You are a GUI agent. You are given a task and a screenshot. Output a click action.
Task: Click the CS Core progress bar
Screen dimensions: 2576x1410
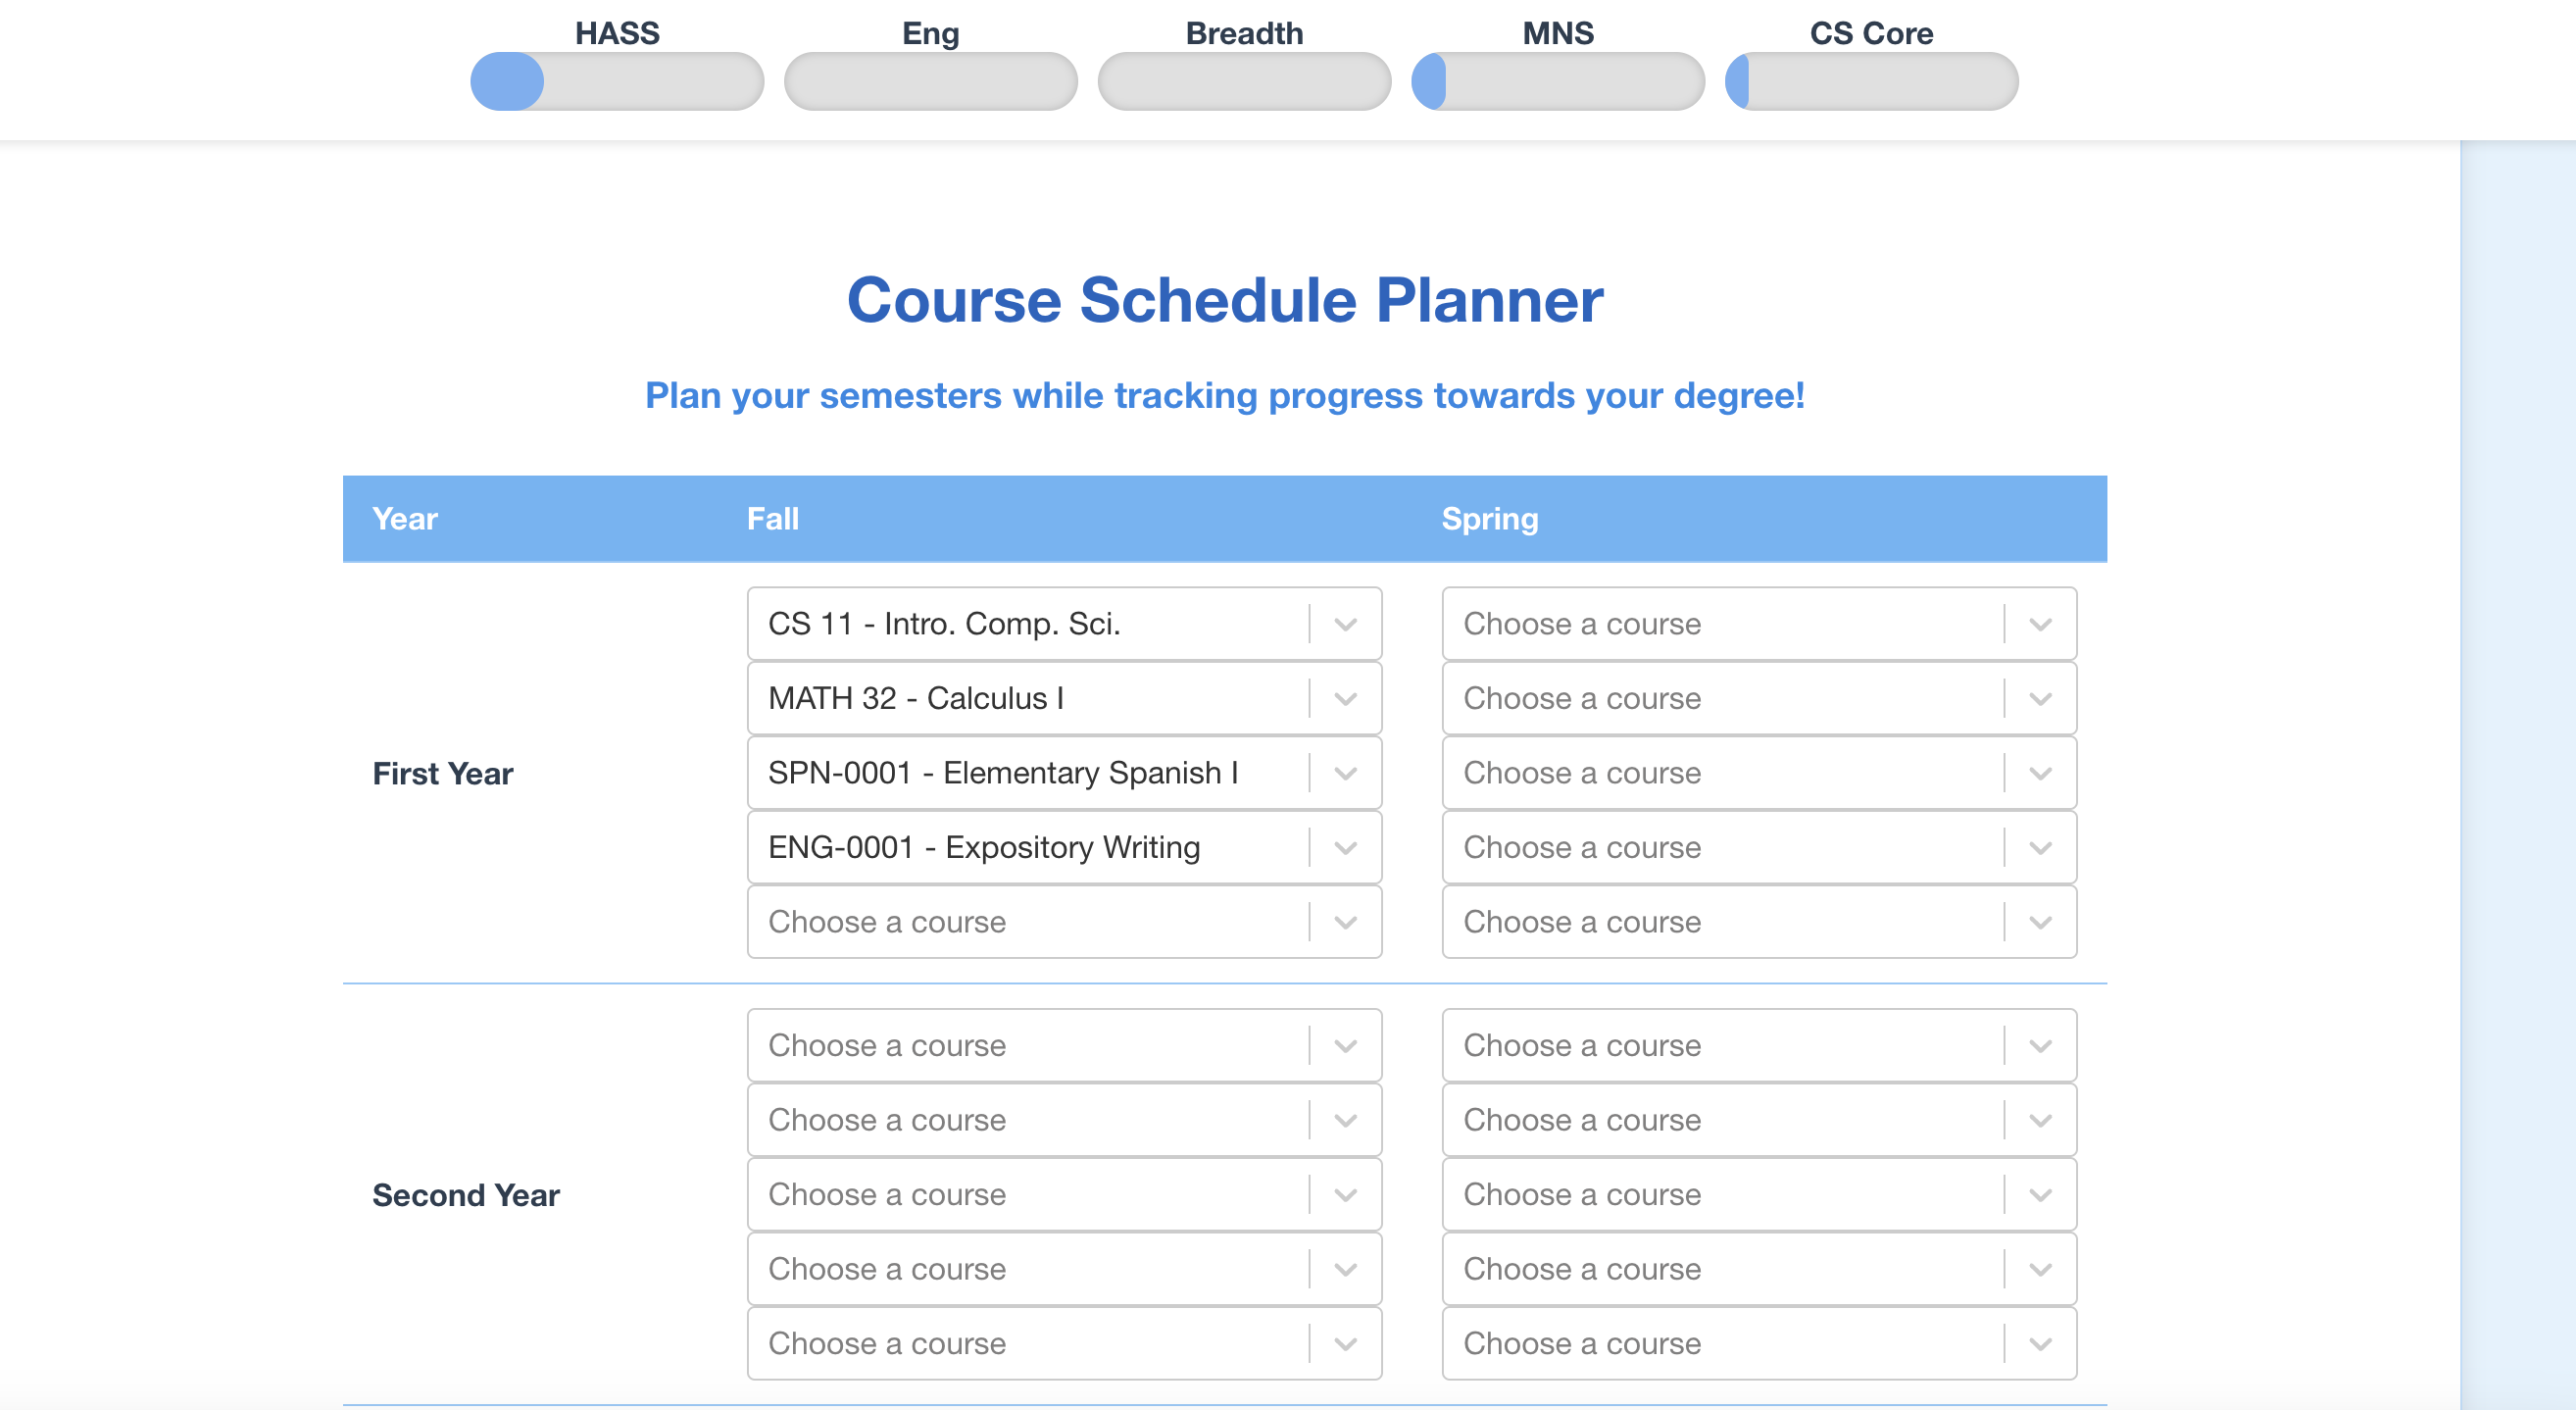pos(1871,82)
